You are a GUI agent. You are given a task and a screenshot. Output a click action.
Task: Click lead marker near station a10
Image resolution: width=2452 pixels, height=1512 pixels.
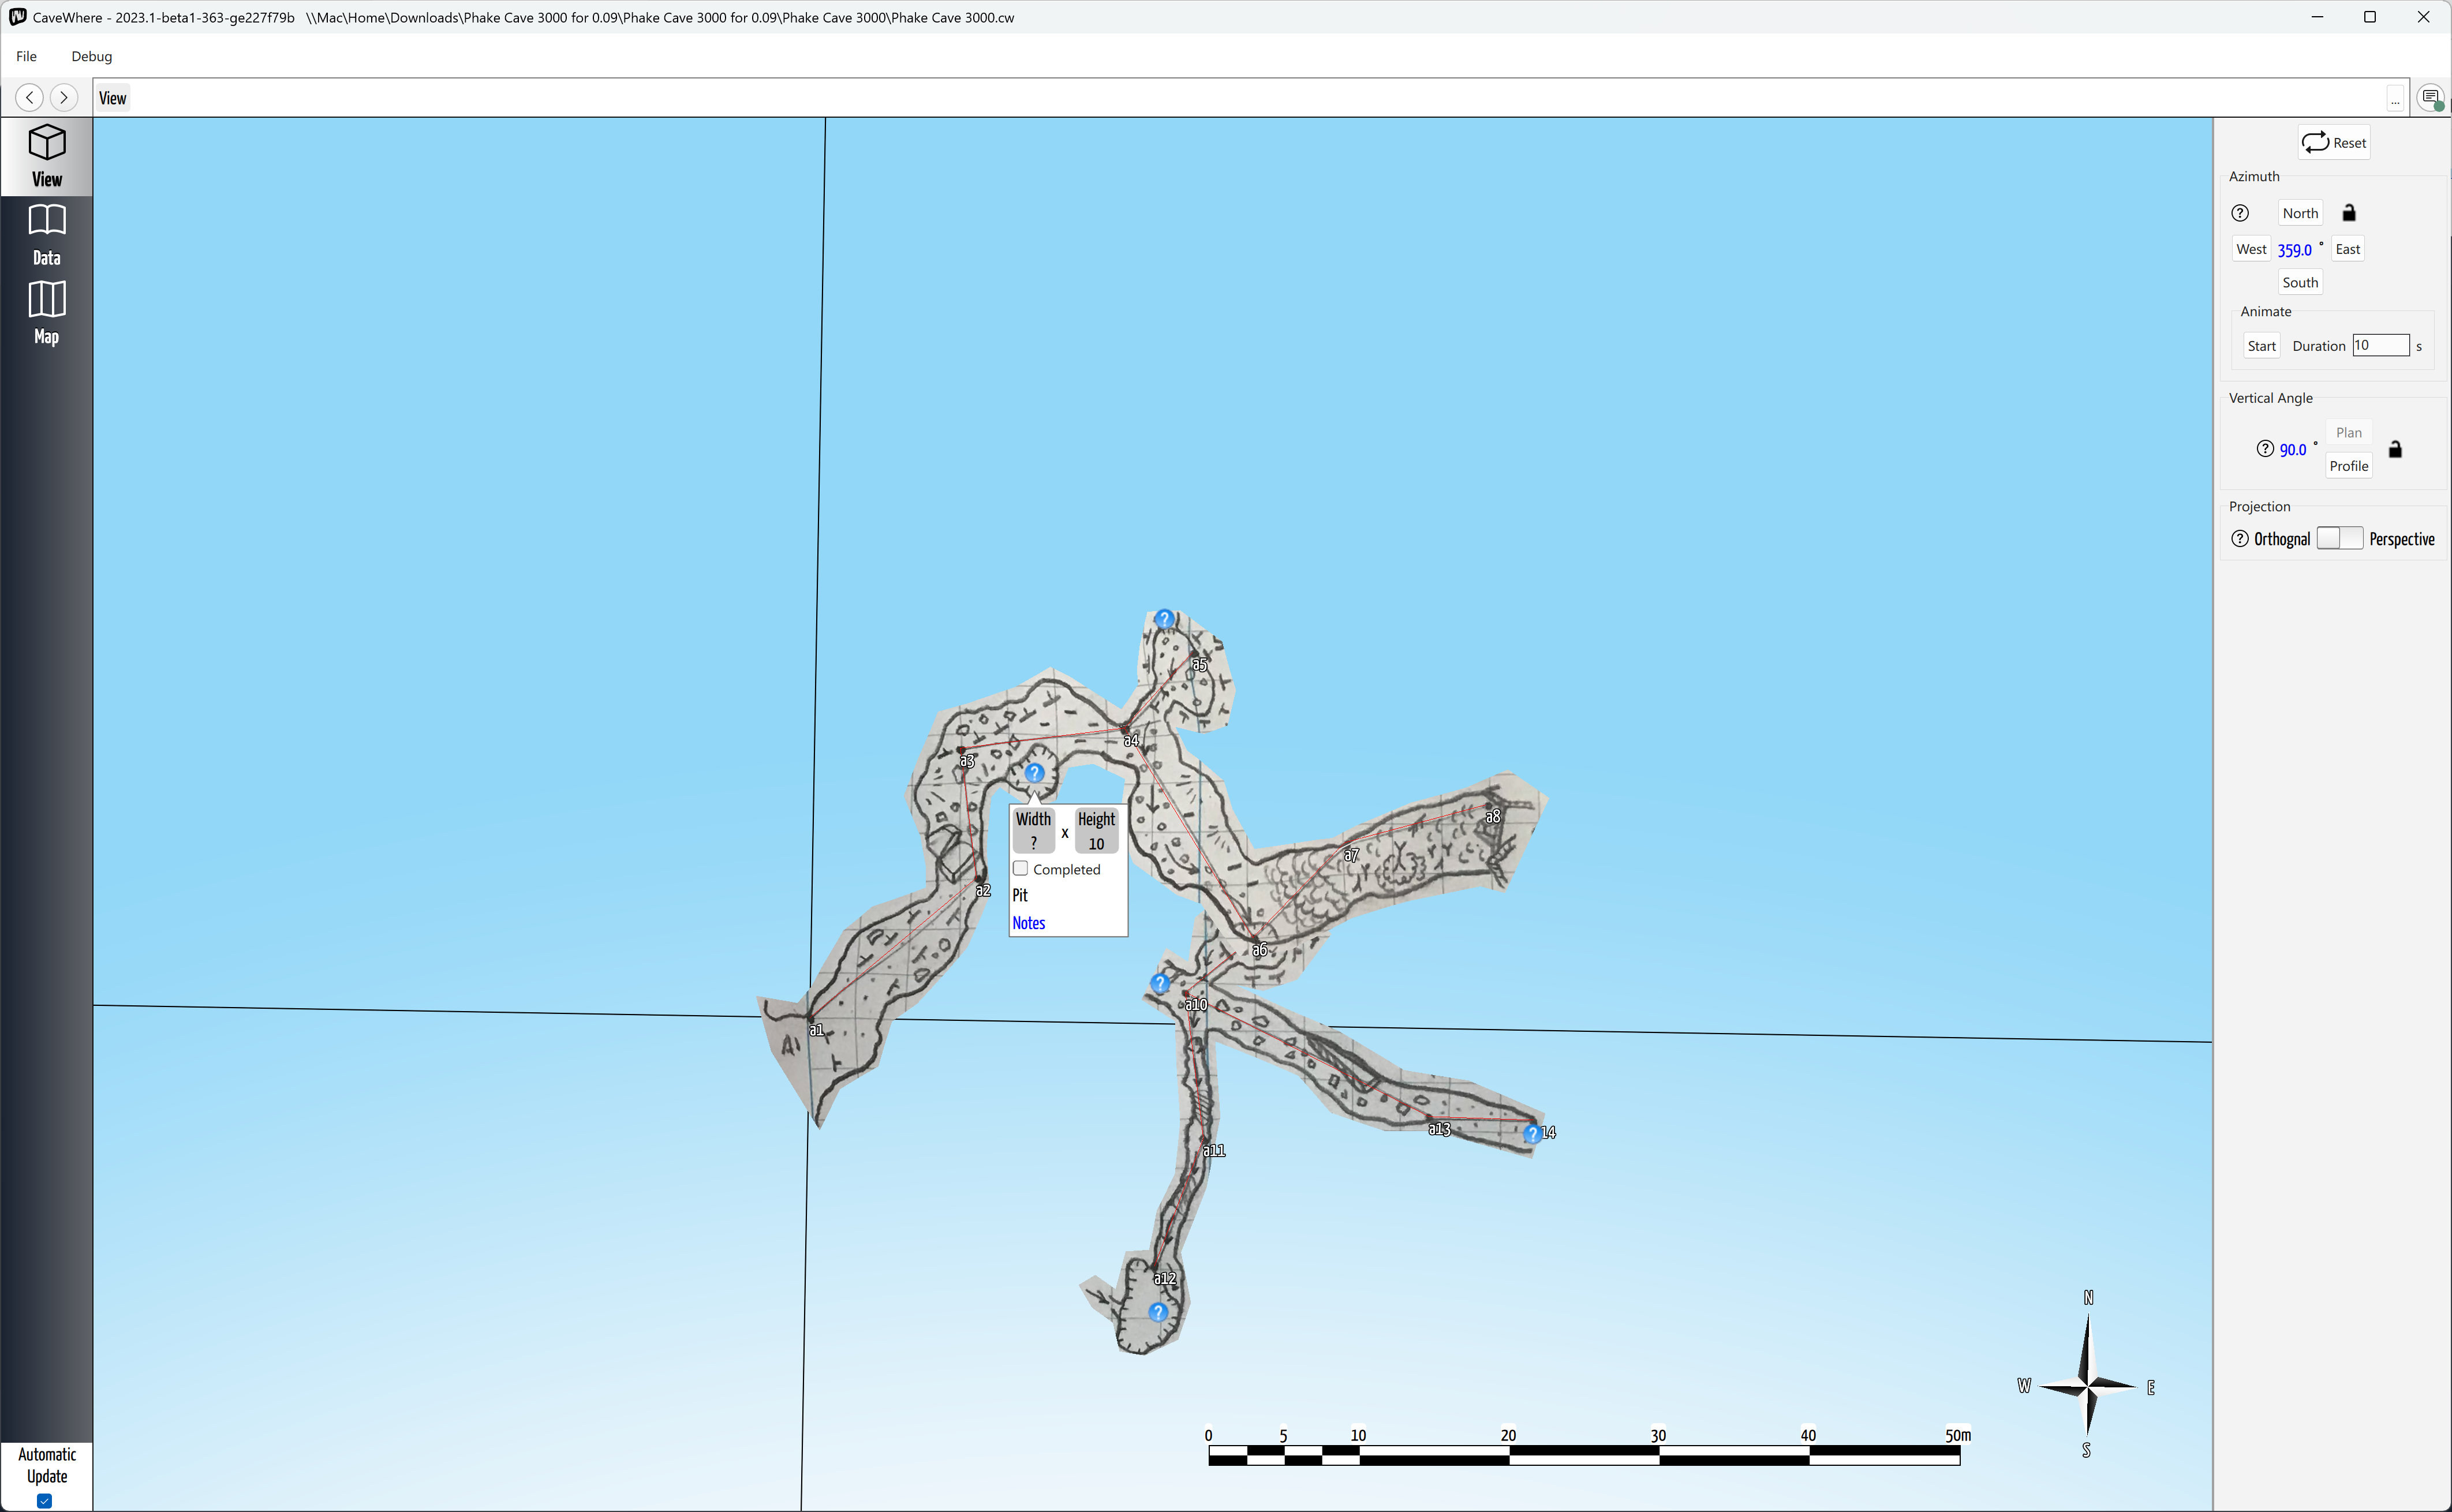pos(1160,983)
